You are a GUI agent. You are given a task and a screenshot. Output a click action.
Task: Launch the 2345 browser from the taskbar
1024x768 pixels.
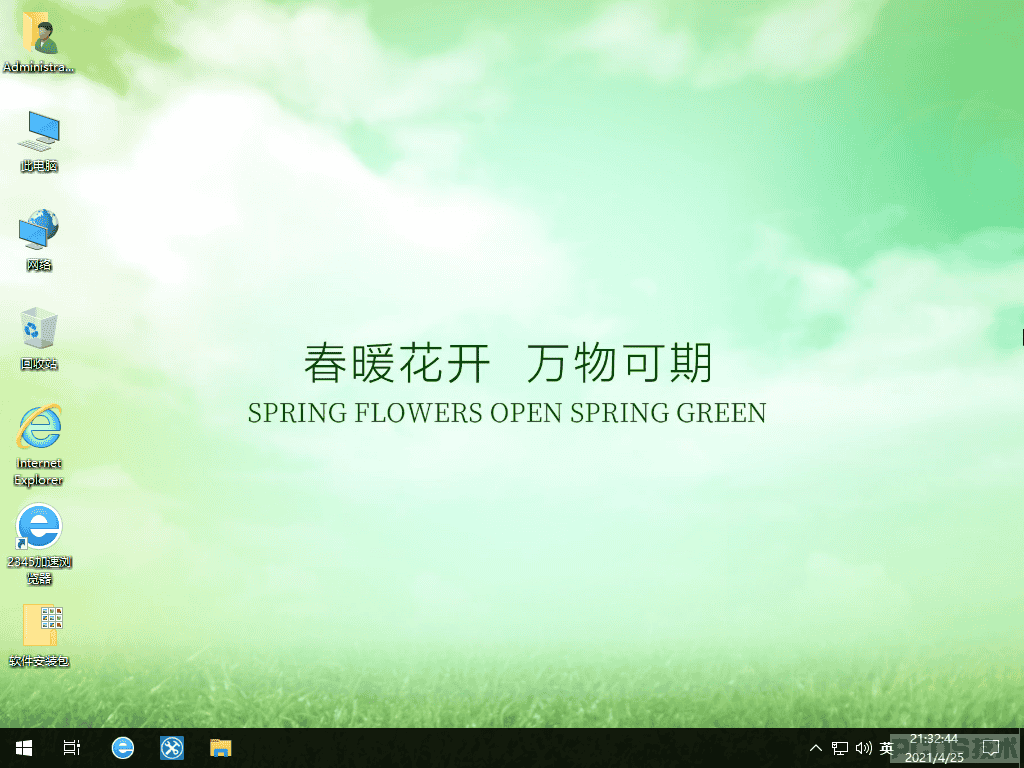point(123,748)
